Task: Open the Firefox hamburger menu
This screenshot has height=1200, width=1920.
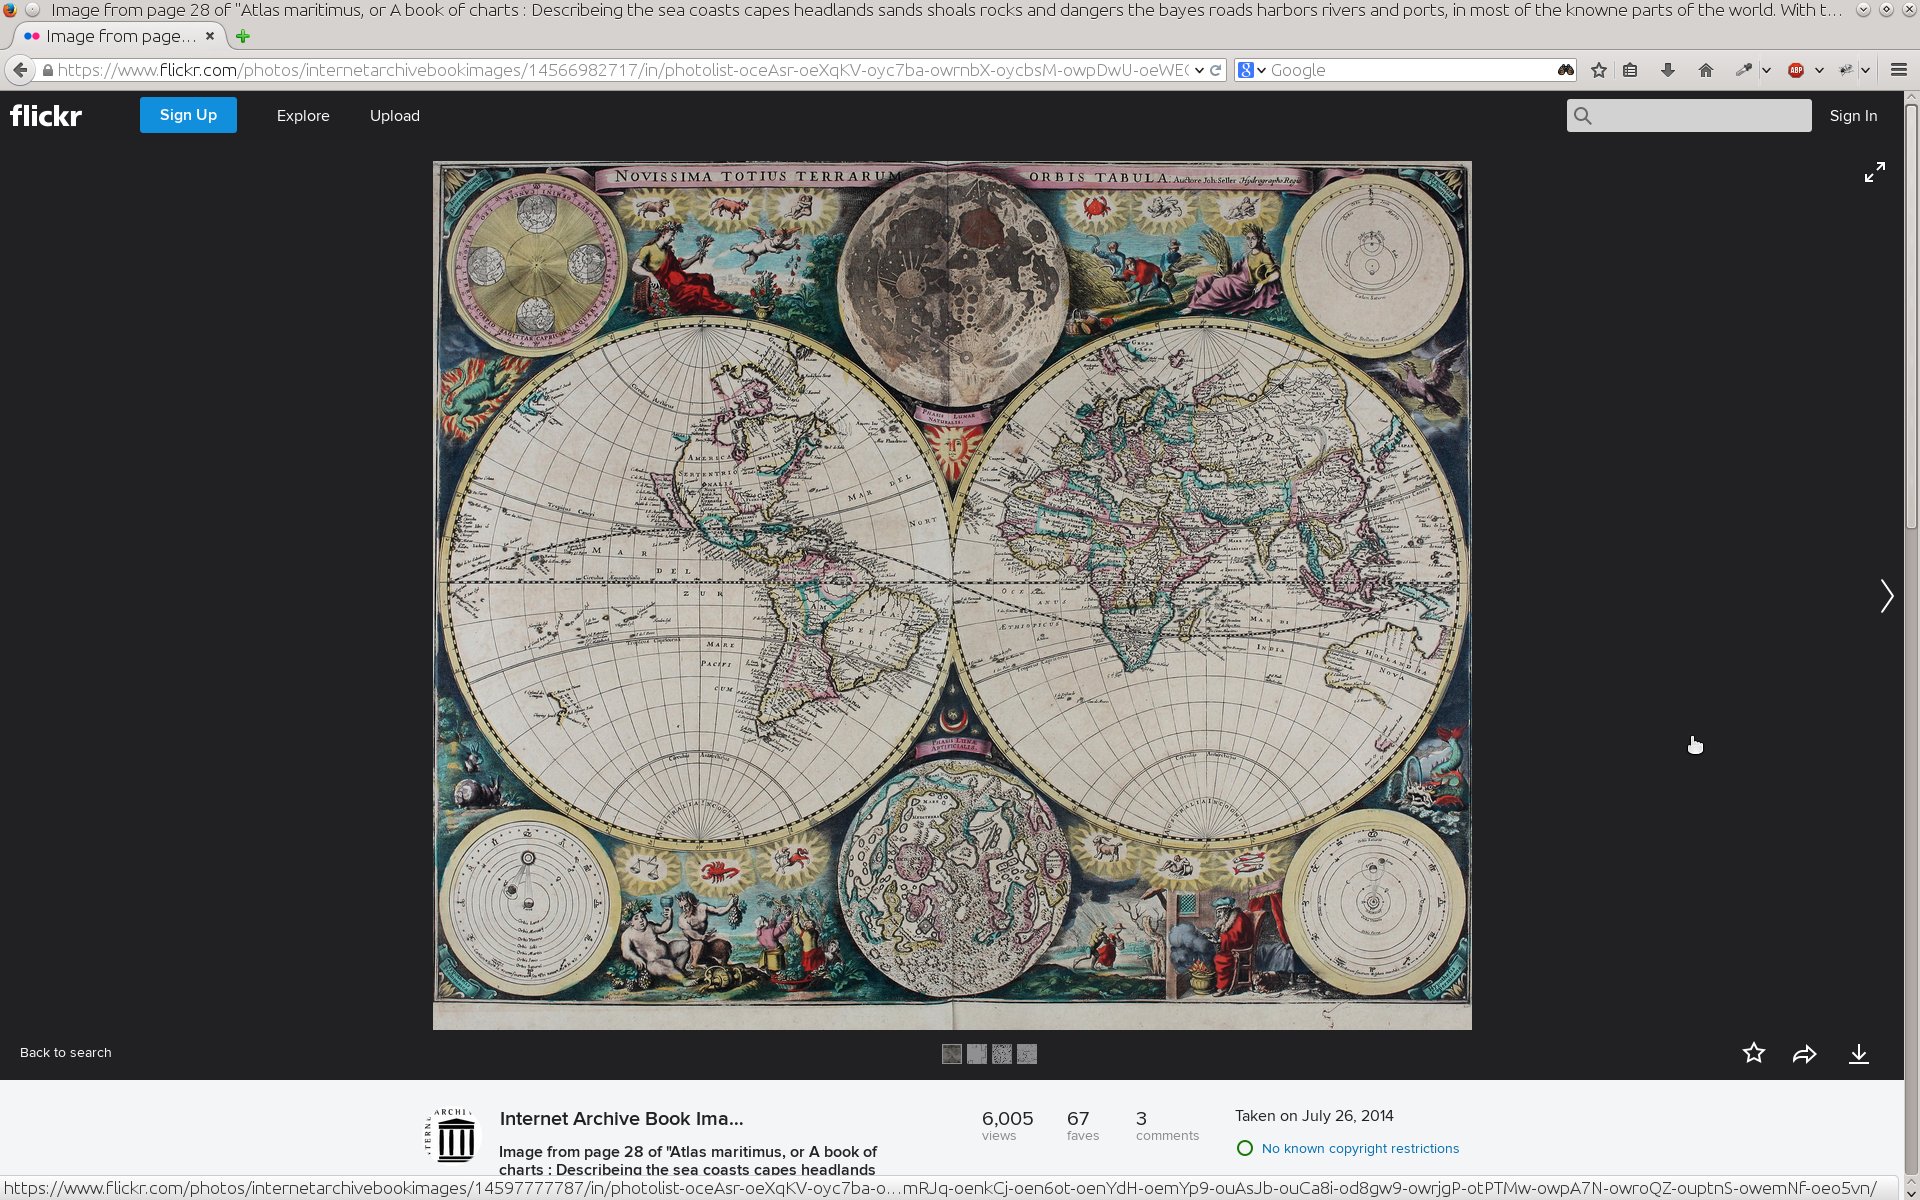Action: point(1899,70)
